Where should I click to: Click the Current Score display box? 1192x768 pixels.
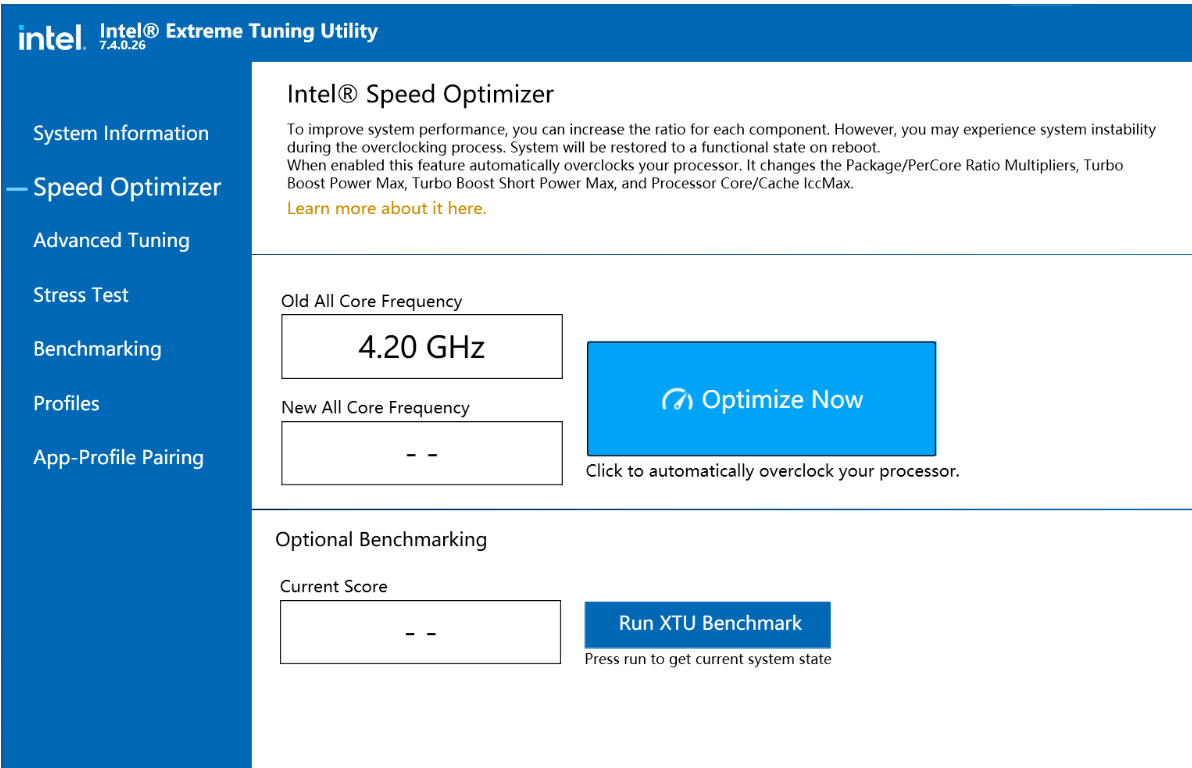pyautogui.click(x=420, y=631)
